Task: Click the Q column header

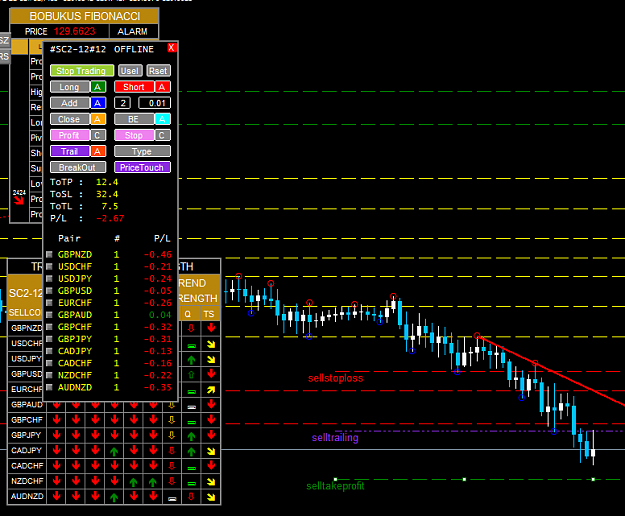Action: tap(188, 314)
